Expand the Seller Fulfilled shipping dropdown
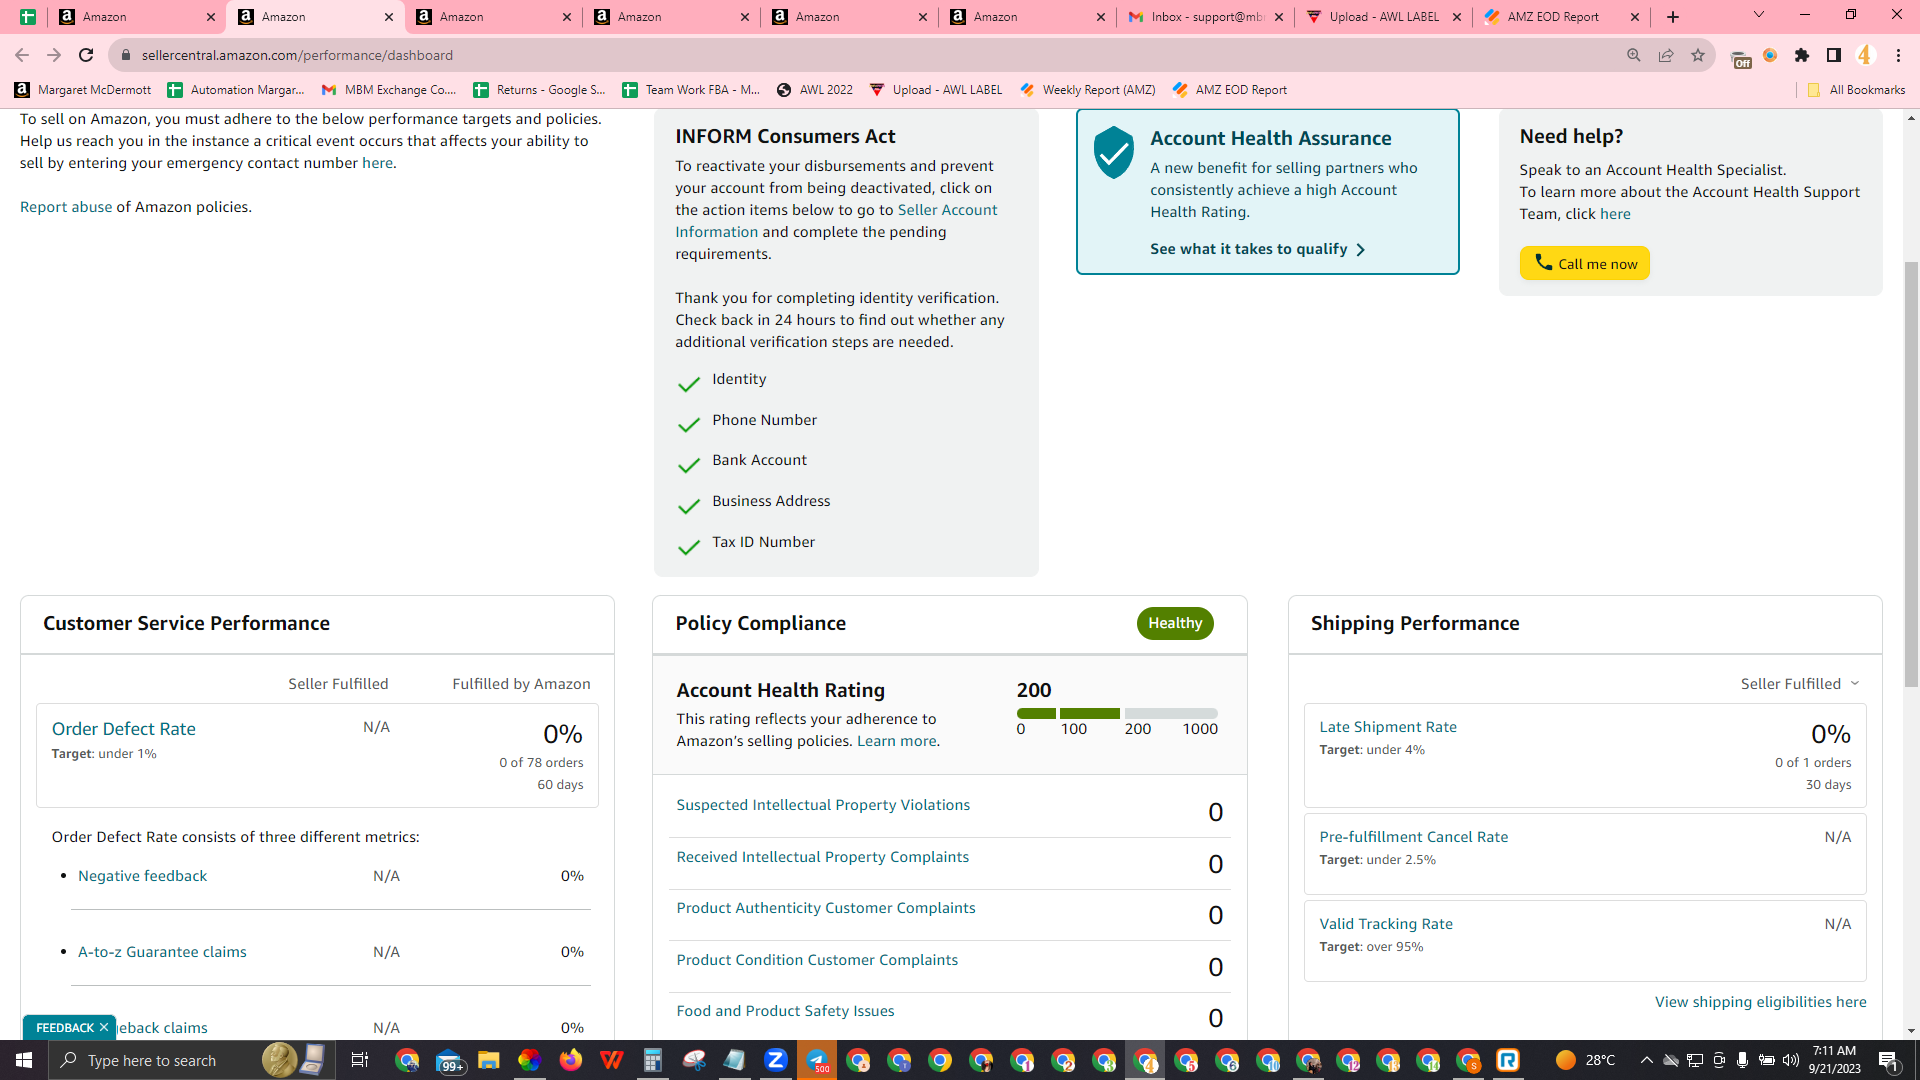 [x=1800, y=684]
